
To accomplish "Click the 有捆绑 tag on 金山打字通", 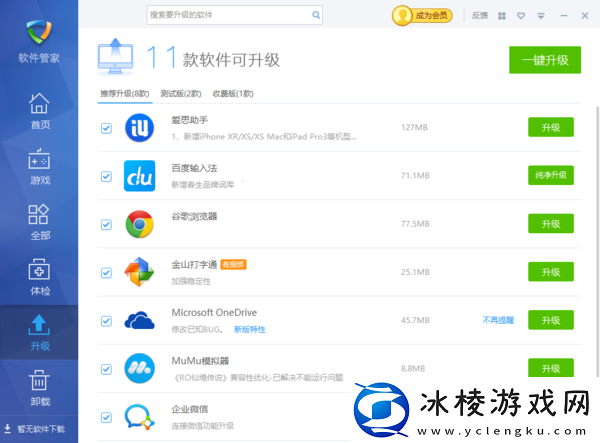I will [x=233, y=264].
